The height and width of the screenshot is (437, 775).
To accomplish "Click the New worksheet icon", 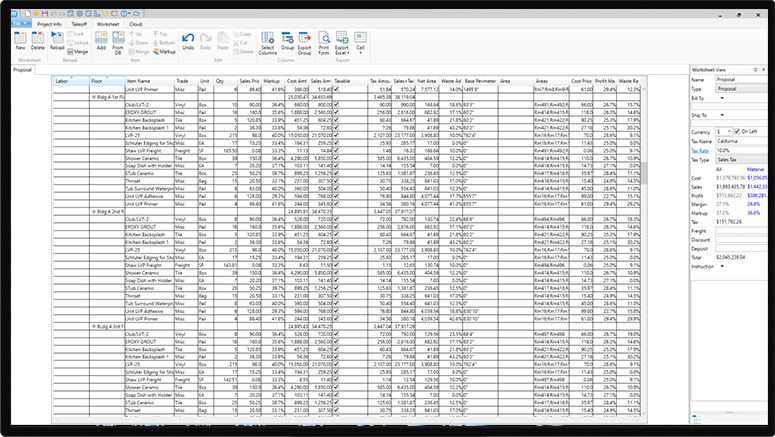I will point(20,40).
